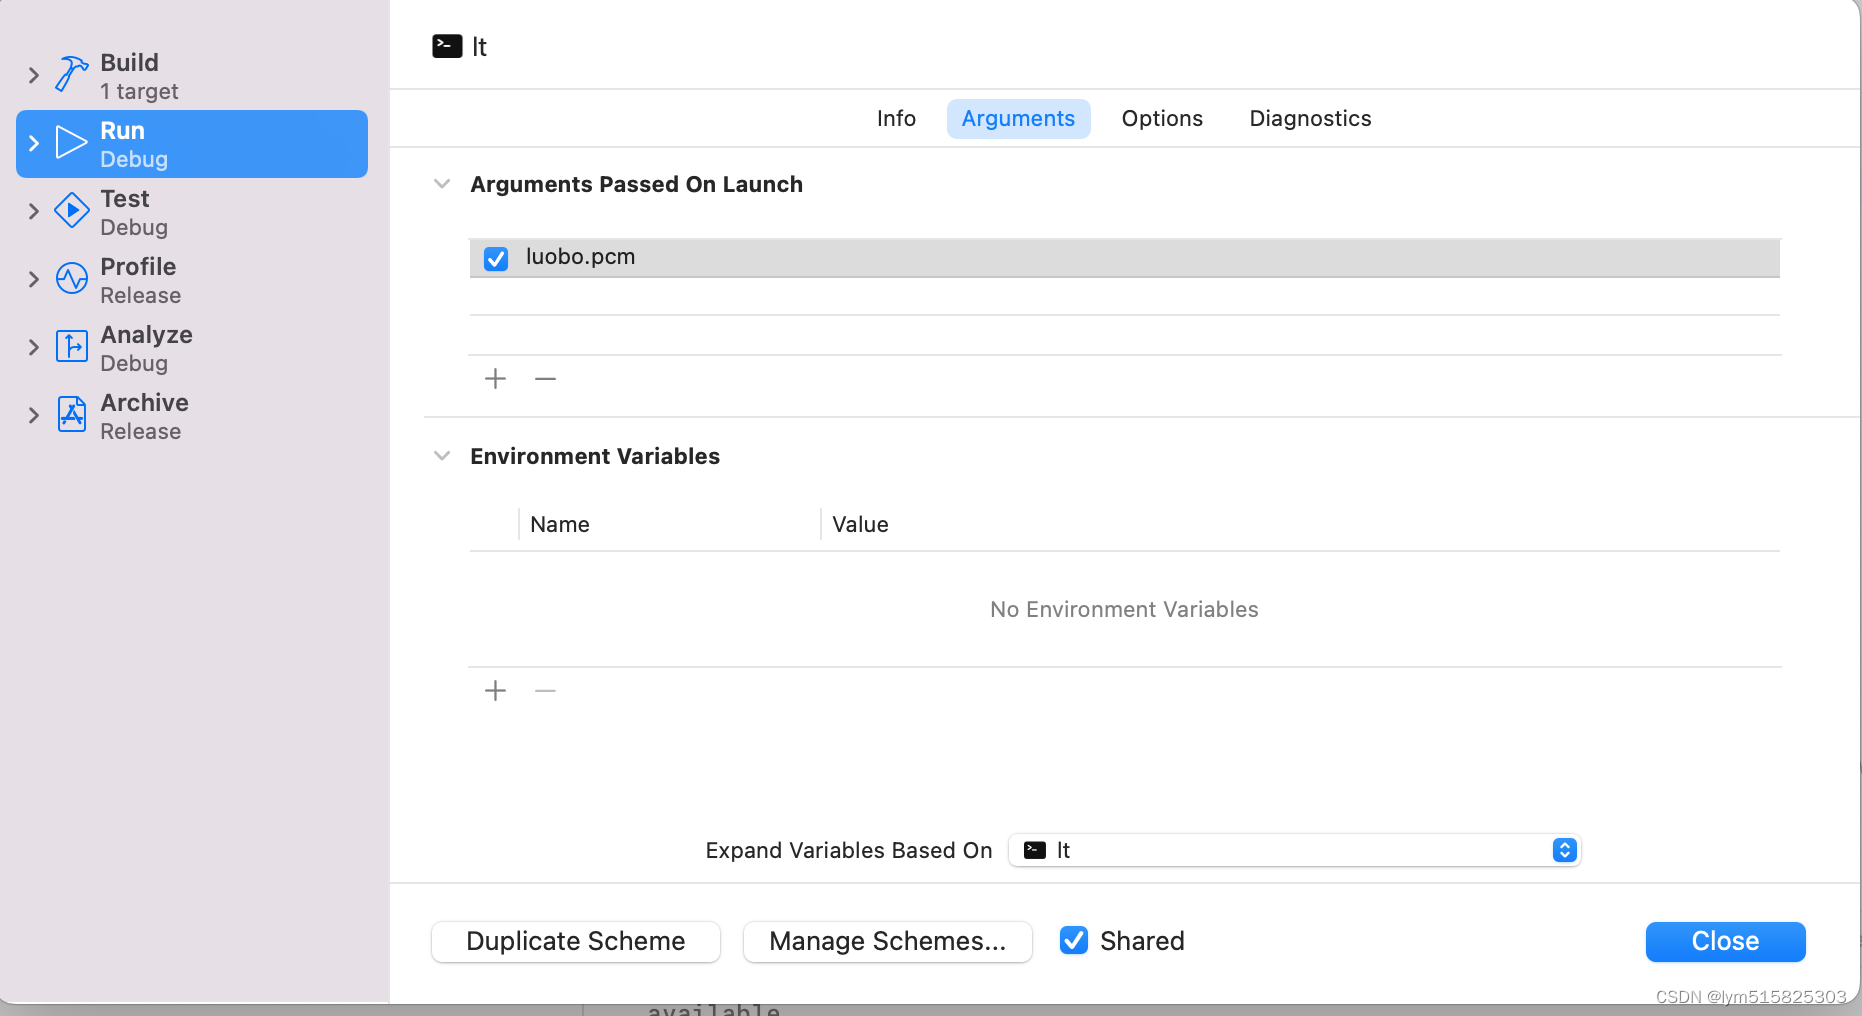Viewport: 1862px width, 1016px height.
Task: Click the Build hammer icon
Action: pyautogui.click(x=71, y=75)
